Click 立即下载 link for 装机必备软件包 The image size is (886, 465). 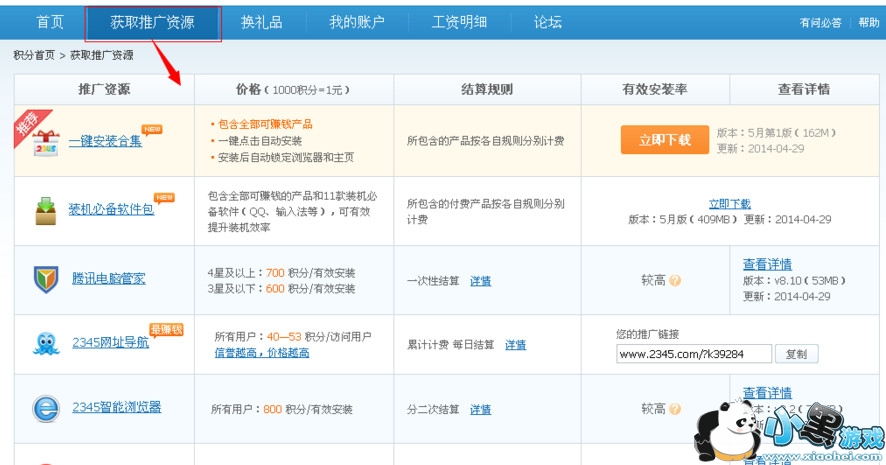coord(729,203)
